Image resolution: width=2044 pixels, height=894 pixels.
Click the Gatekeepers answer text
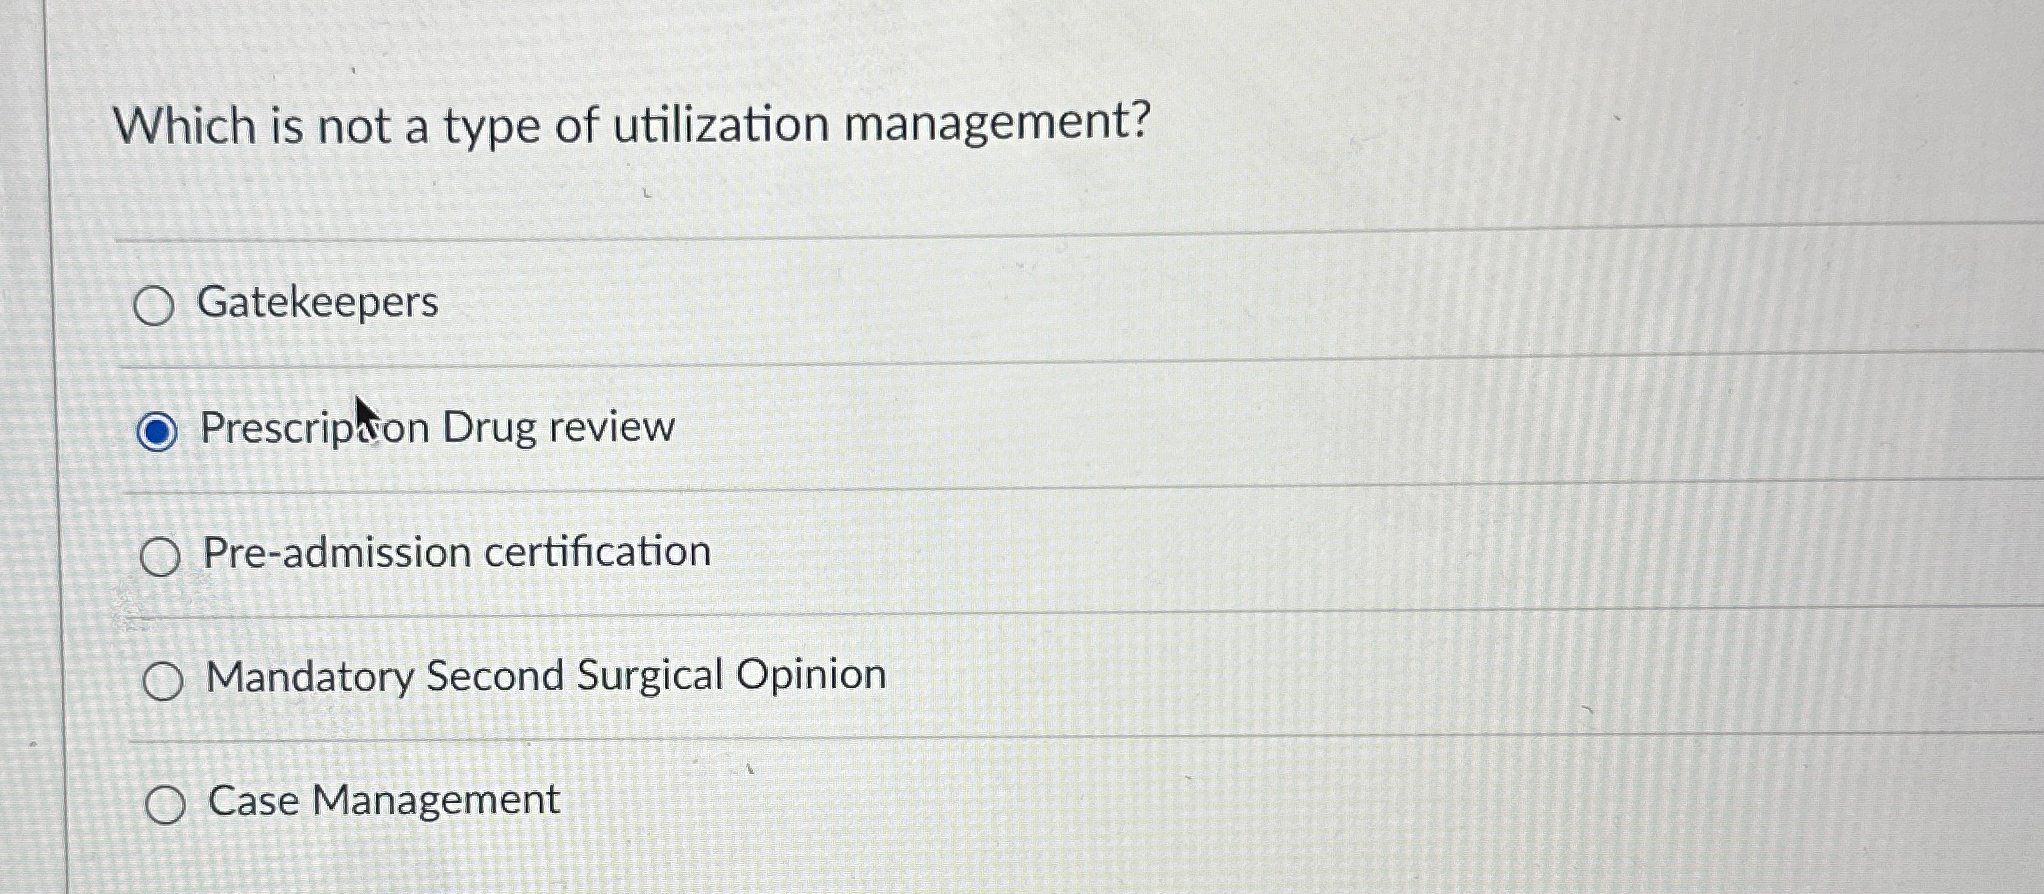[x=317, y=302]
